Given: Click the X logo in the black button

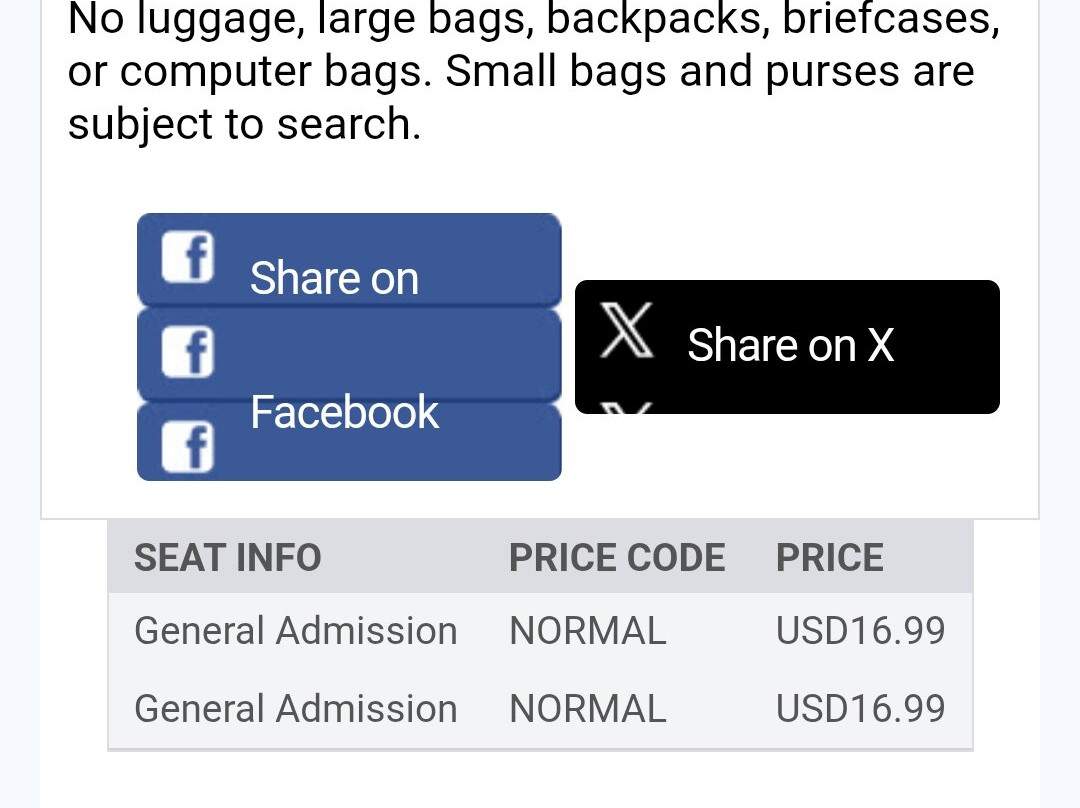Looking at the screenshot, I should click(627, 331).
